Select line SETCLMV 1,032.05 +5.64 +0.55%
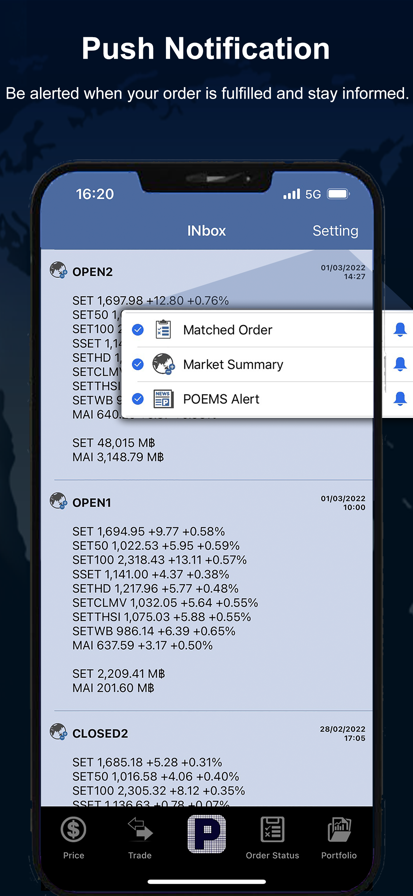 [x=165, y=603]
